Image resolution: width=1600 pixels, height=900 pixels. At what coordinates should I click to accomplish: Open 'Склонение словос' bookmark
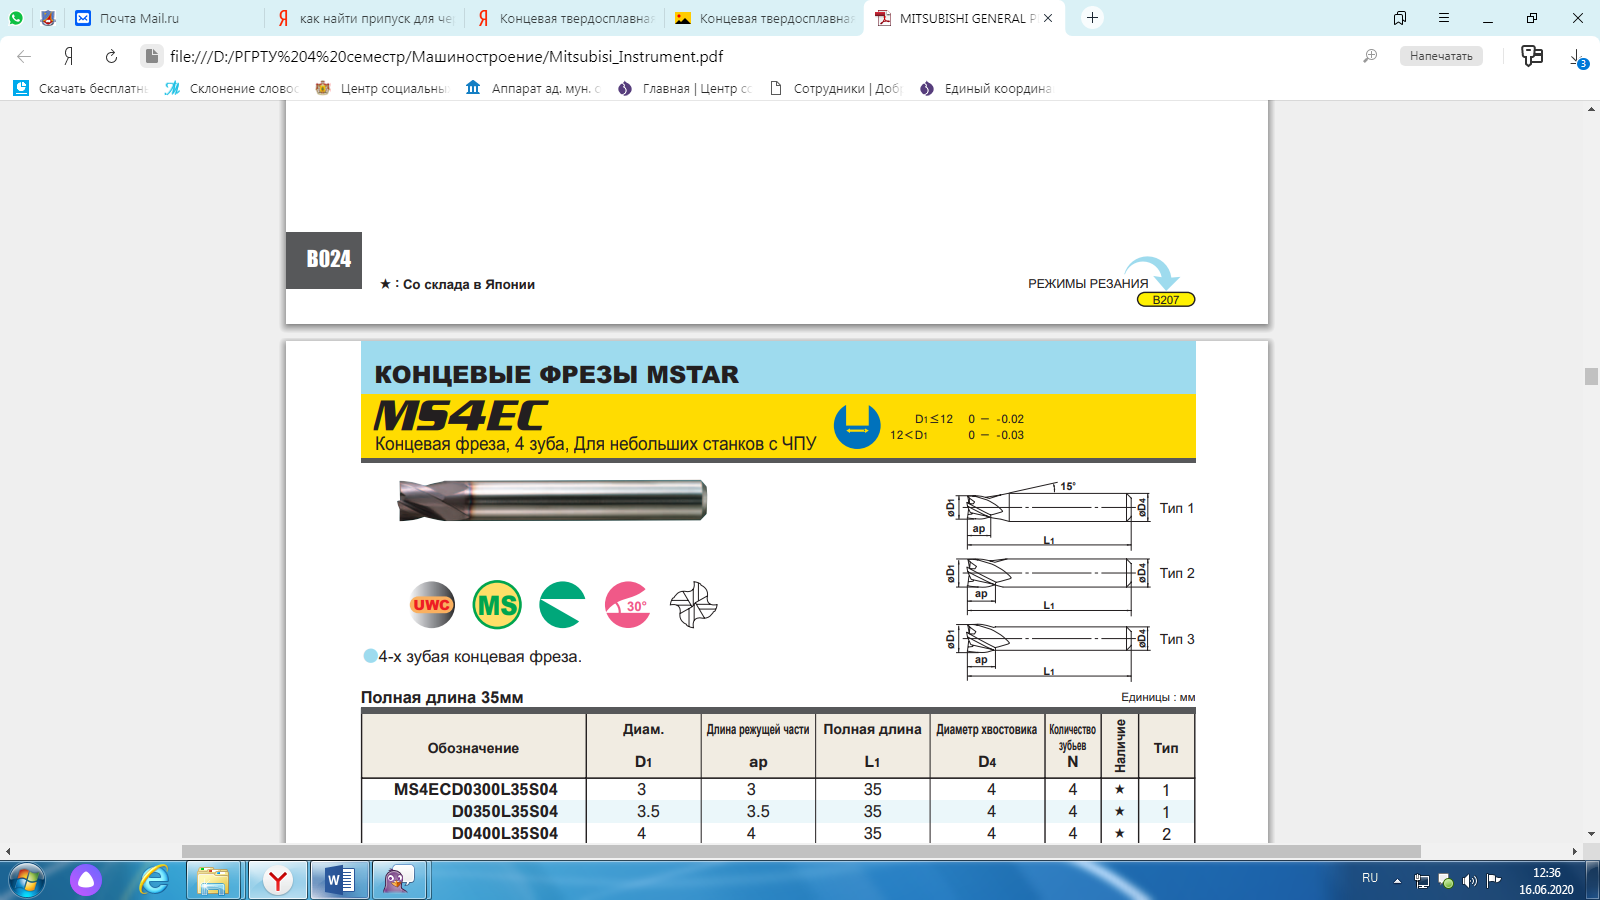click(231, 88)
